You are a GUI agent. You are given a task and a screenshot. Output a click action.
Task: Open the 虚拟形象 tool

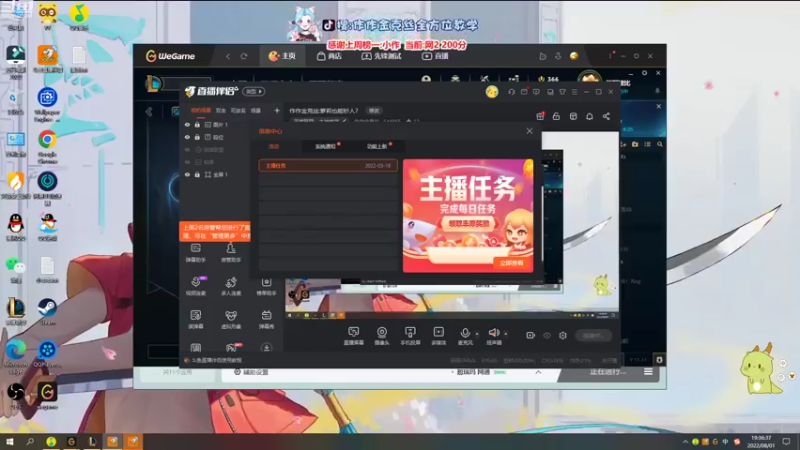tap(231, 319)
